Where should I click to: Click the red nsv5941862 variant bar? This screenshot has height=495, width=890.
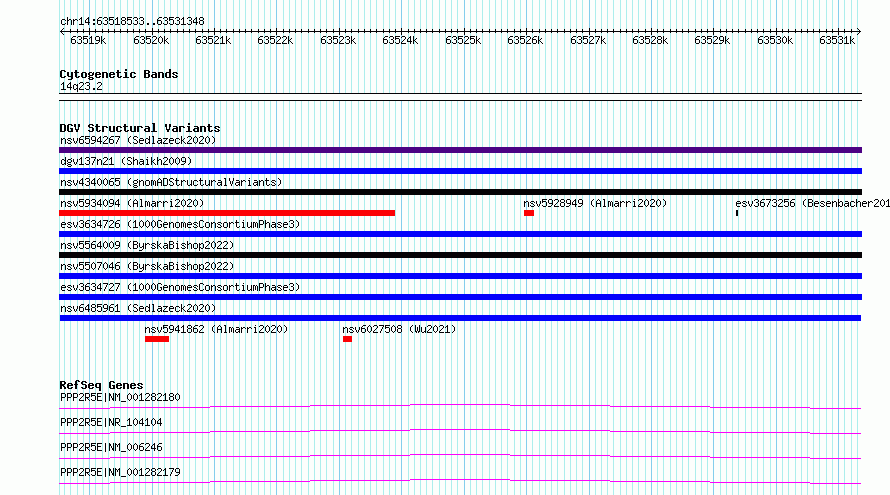pos(157,339)
